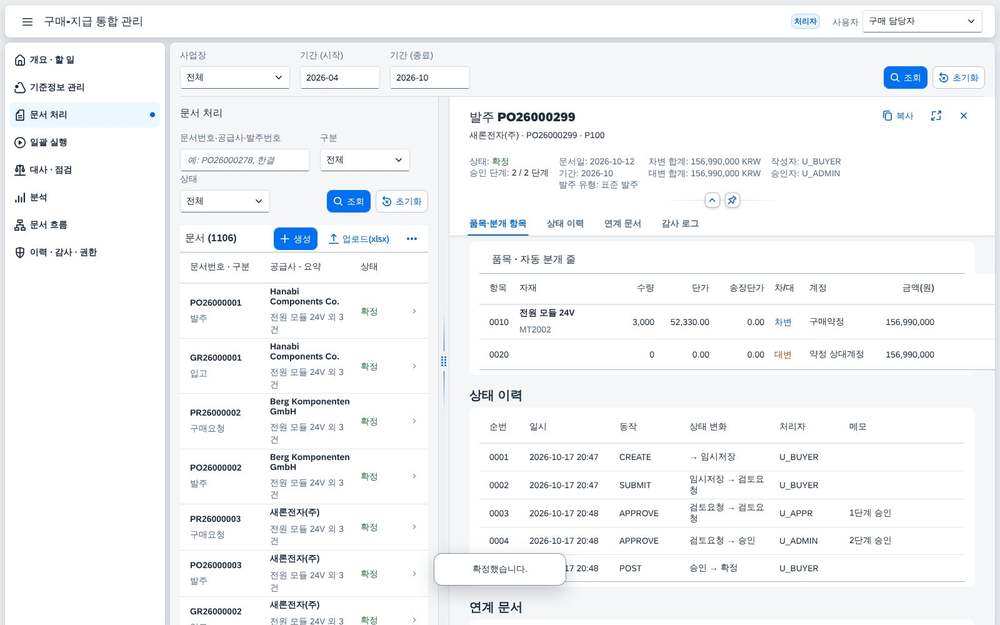
Task: Select document row PO26000001
Action: (304, 311)
